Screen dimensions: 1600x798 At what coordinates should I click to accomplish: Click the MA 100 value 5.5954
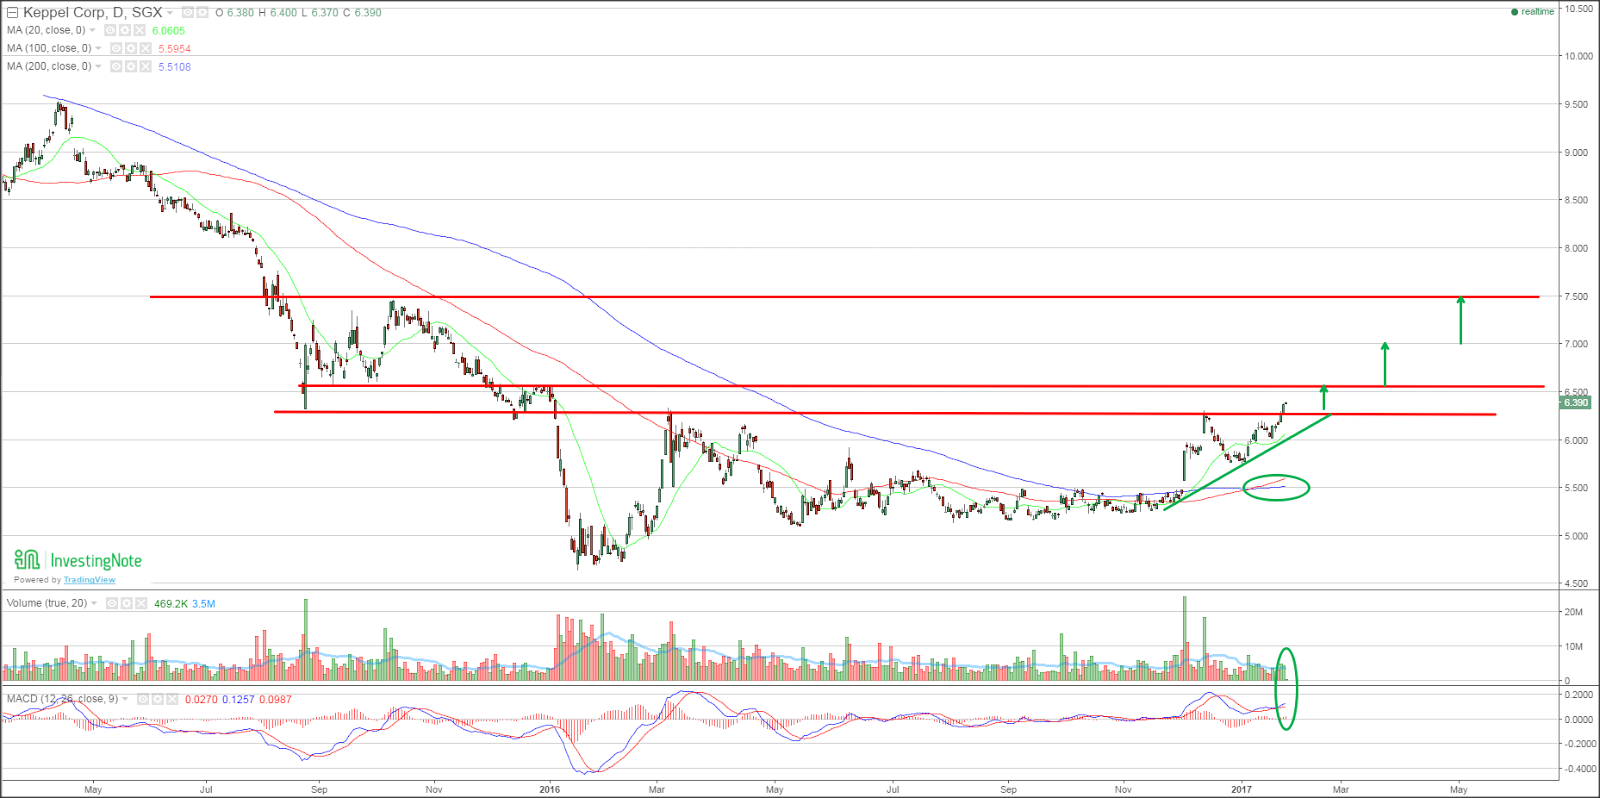pos(175,49)
